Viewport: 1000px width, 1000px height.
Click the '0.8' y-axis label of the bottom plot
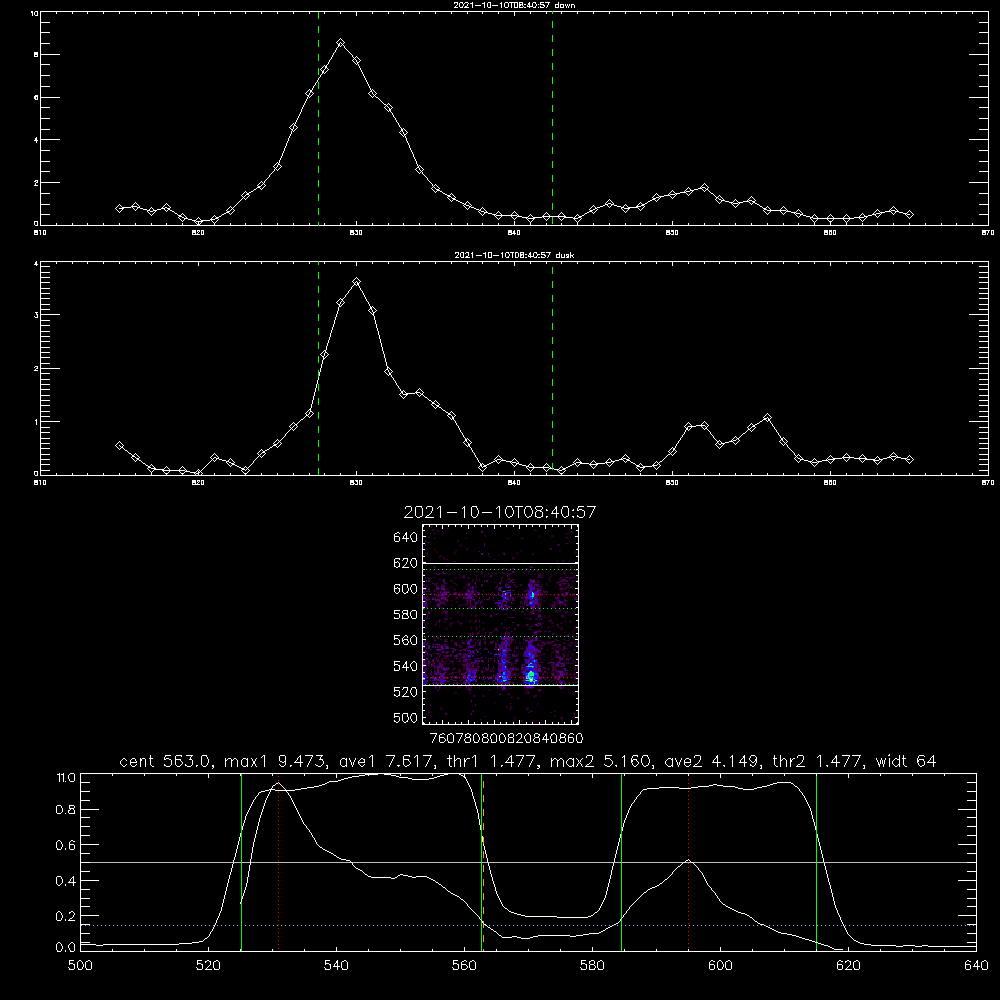click(66, 810)
